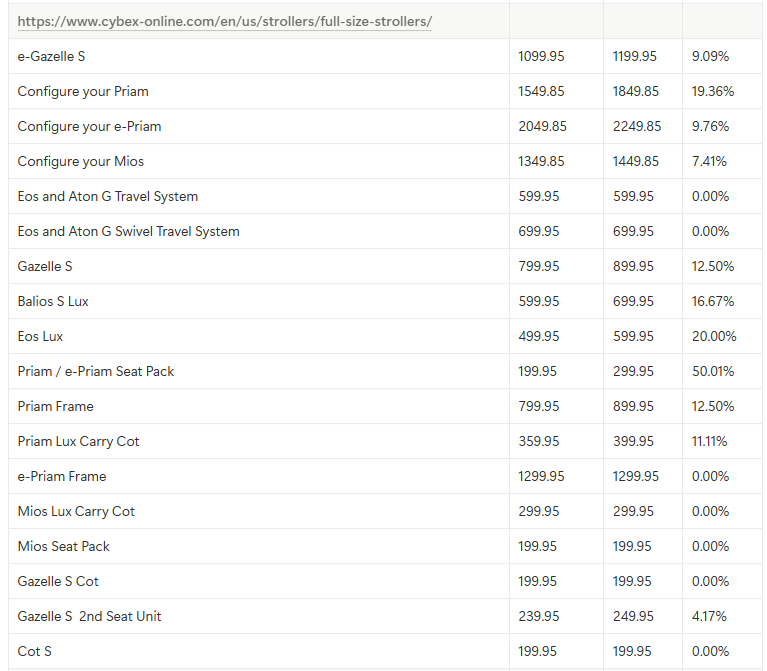The image size is (767, 671).
Task: Click the 239.95 price cell
Action: coord(556,616)
